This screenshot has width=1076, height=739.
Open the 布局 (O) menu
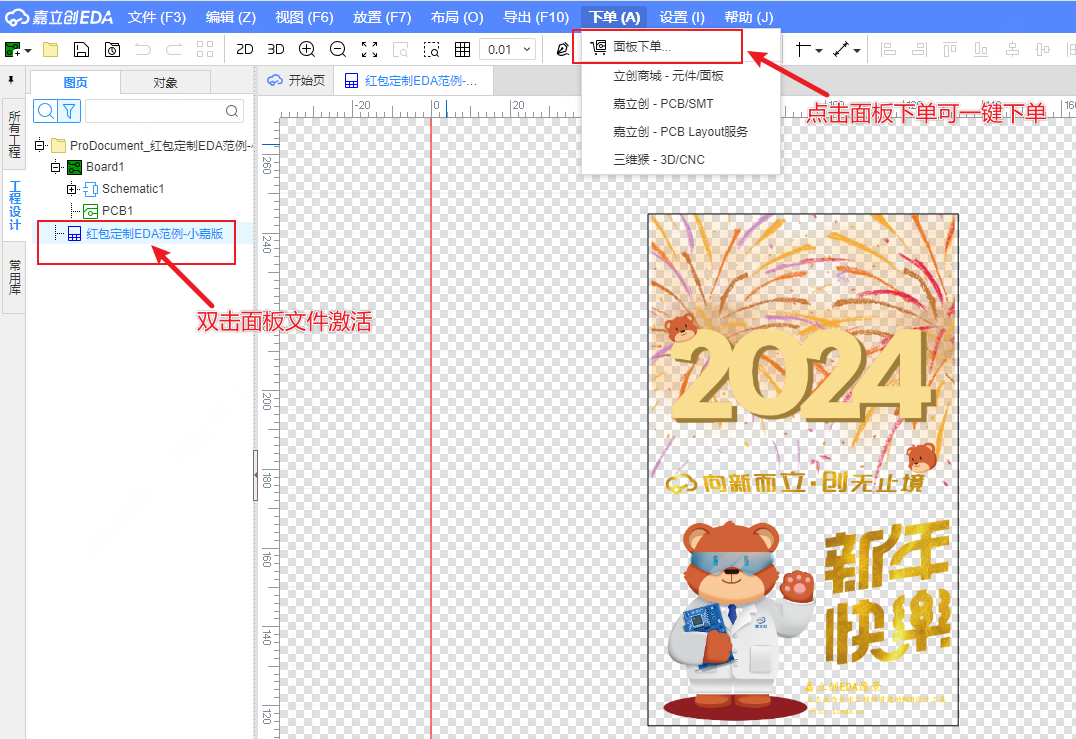pos(457,17)
